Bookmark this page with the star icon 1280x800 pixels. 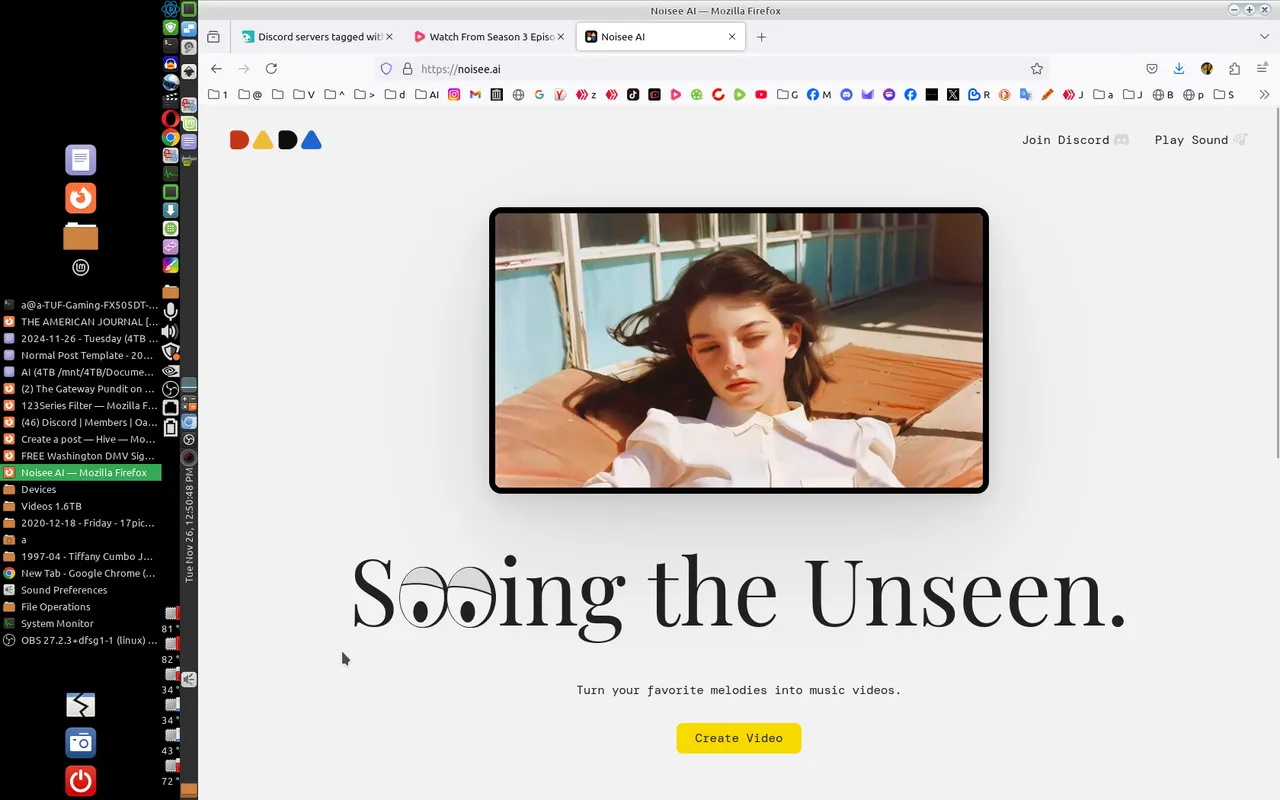[1037, 69]
